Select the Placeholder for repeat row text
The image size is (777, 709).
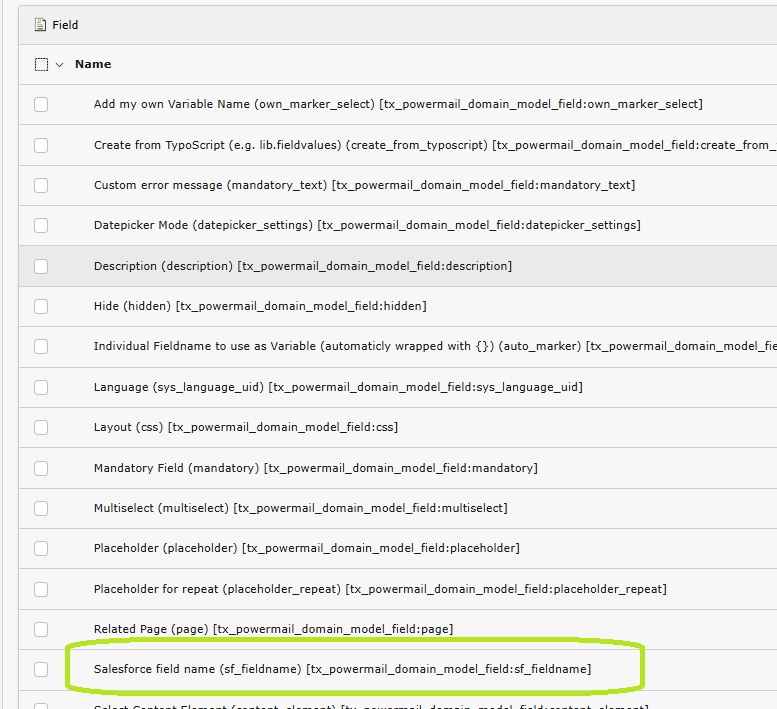pyautogui.click(x=379, y=589)
